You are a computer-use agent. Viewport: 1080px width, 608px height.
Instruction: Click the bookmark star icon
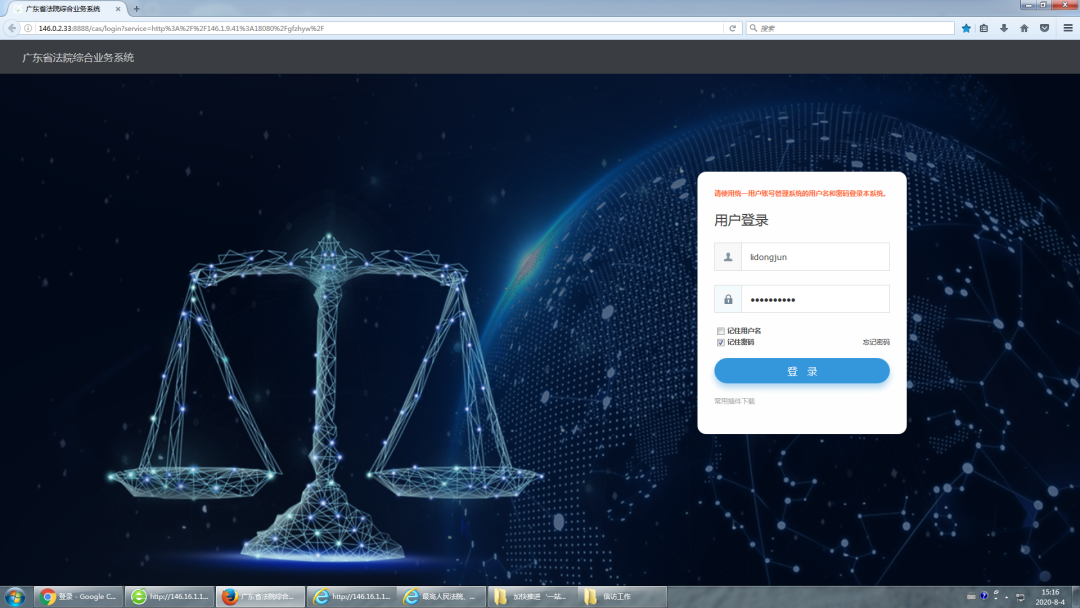click(966, 28)
